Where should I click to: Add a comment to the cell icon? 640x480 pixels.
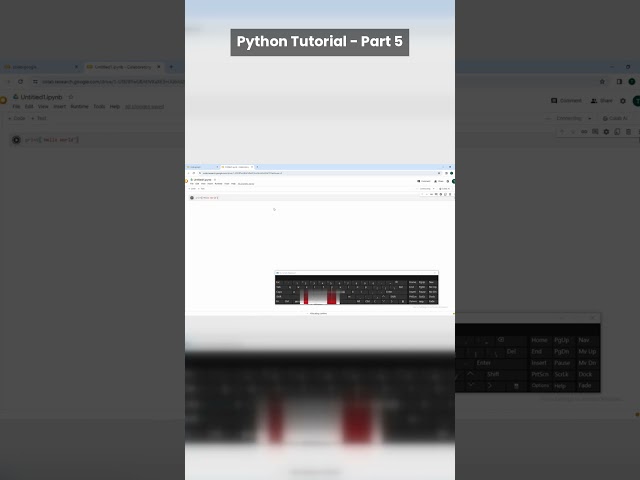click(x=595, y=131)
